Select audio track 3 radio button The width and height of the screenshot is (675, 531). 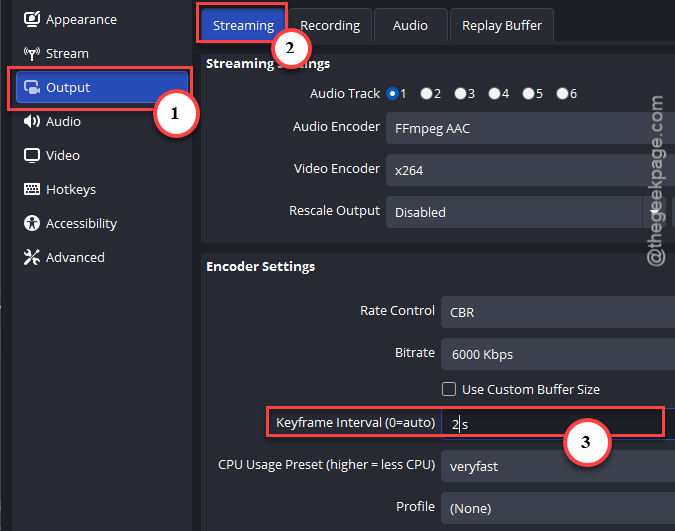(x=460, y=93)
